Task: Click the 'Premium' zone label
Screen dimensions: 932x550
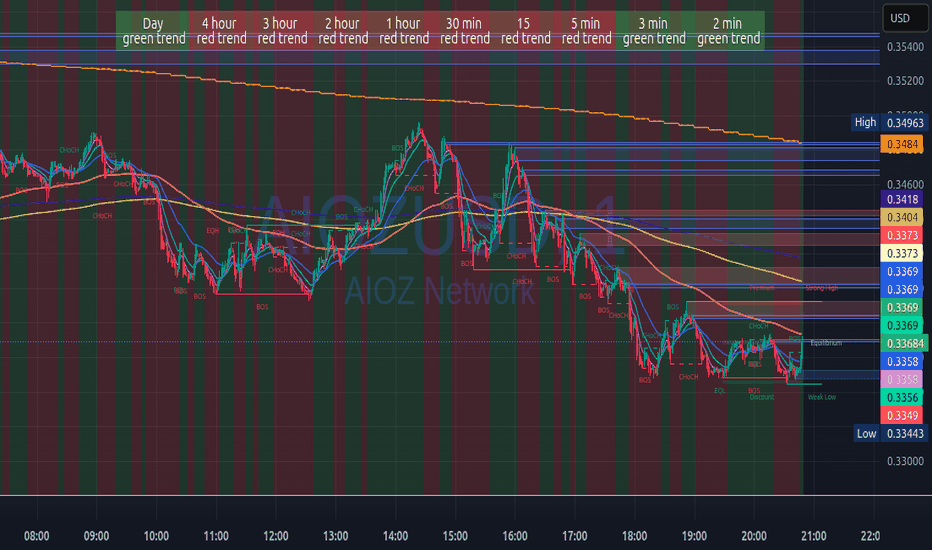Action: [x=762, y=288]
